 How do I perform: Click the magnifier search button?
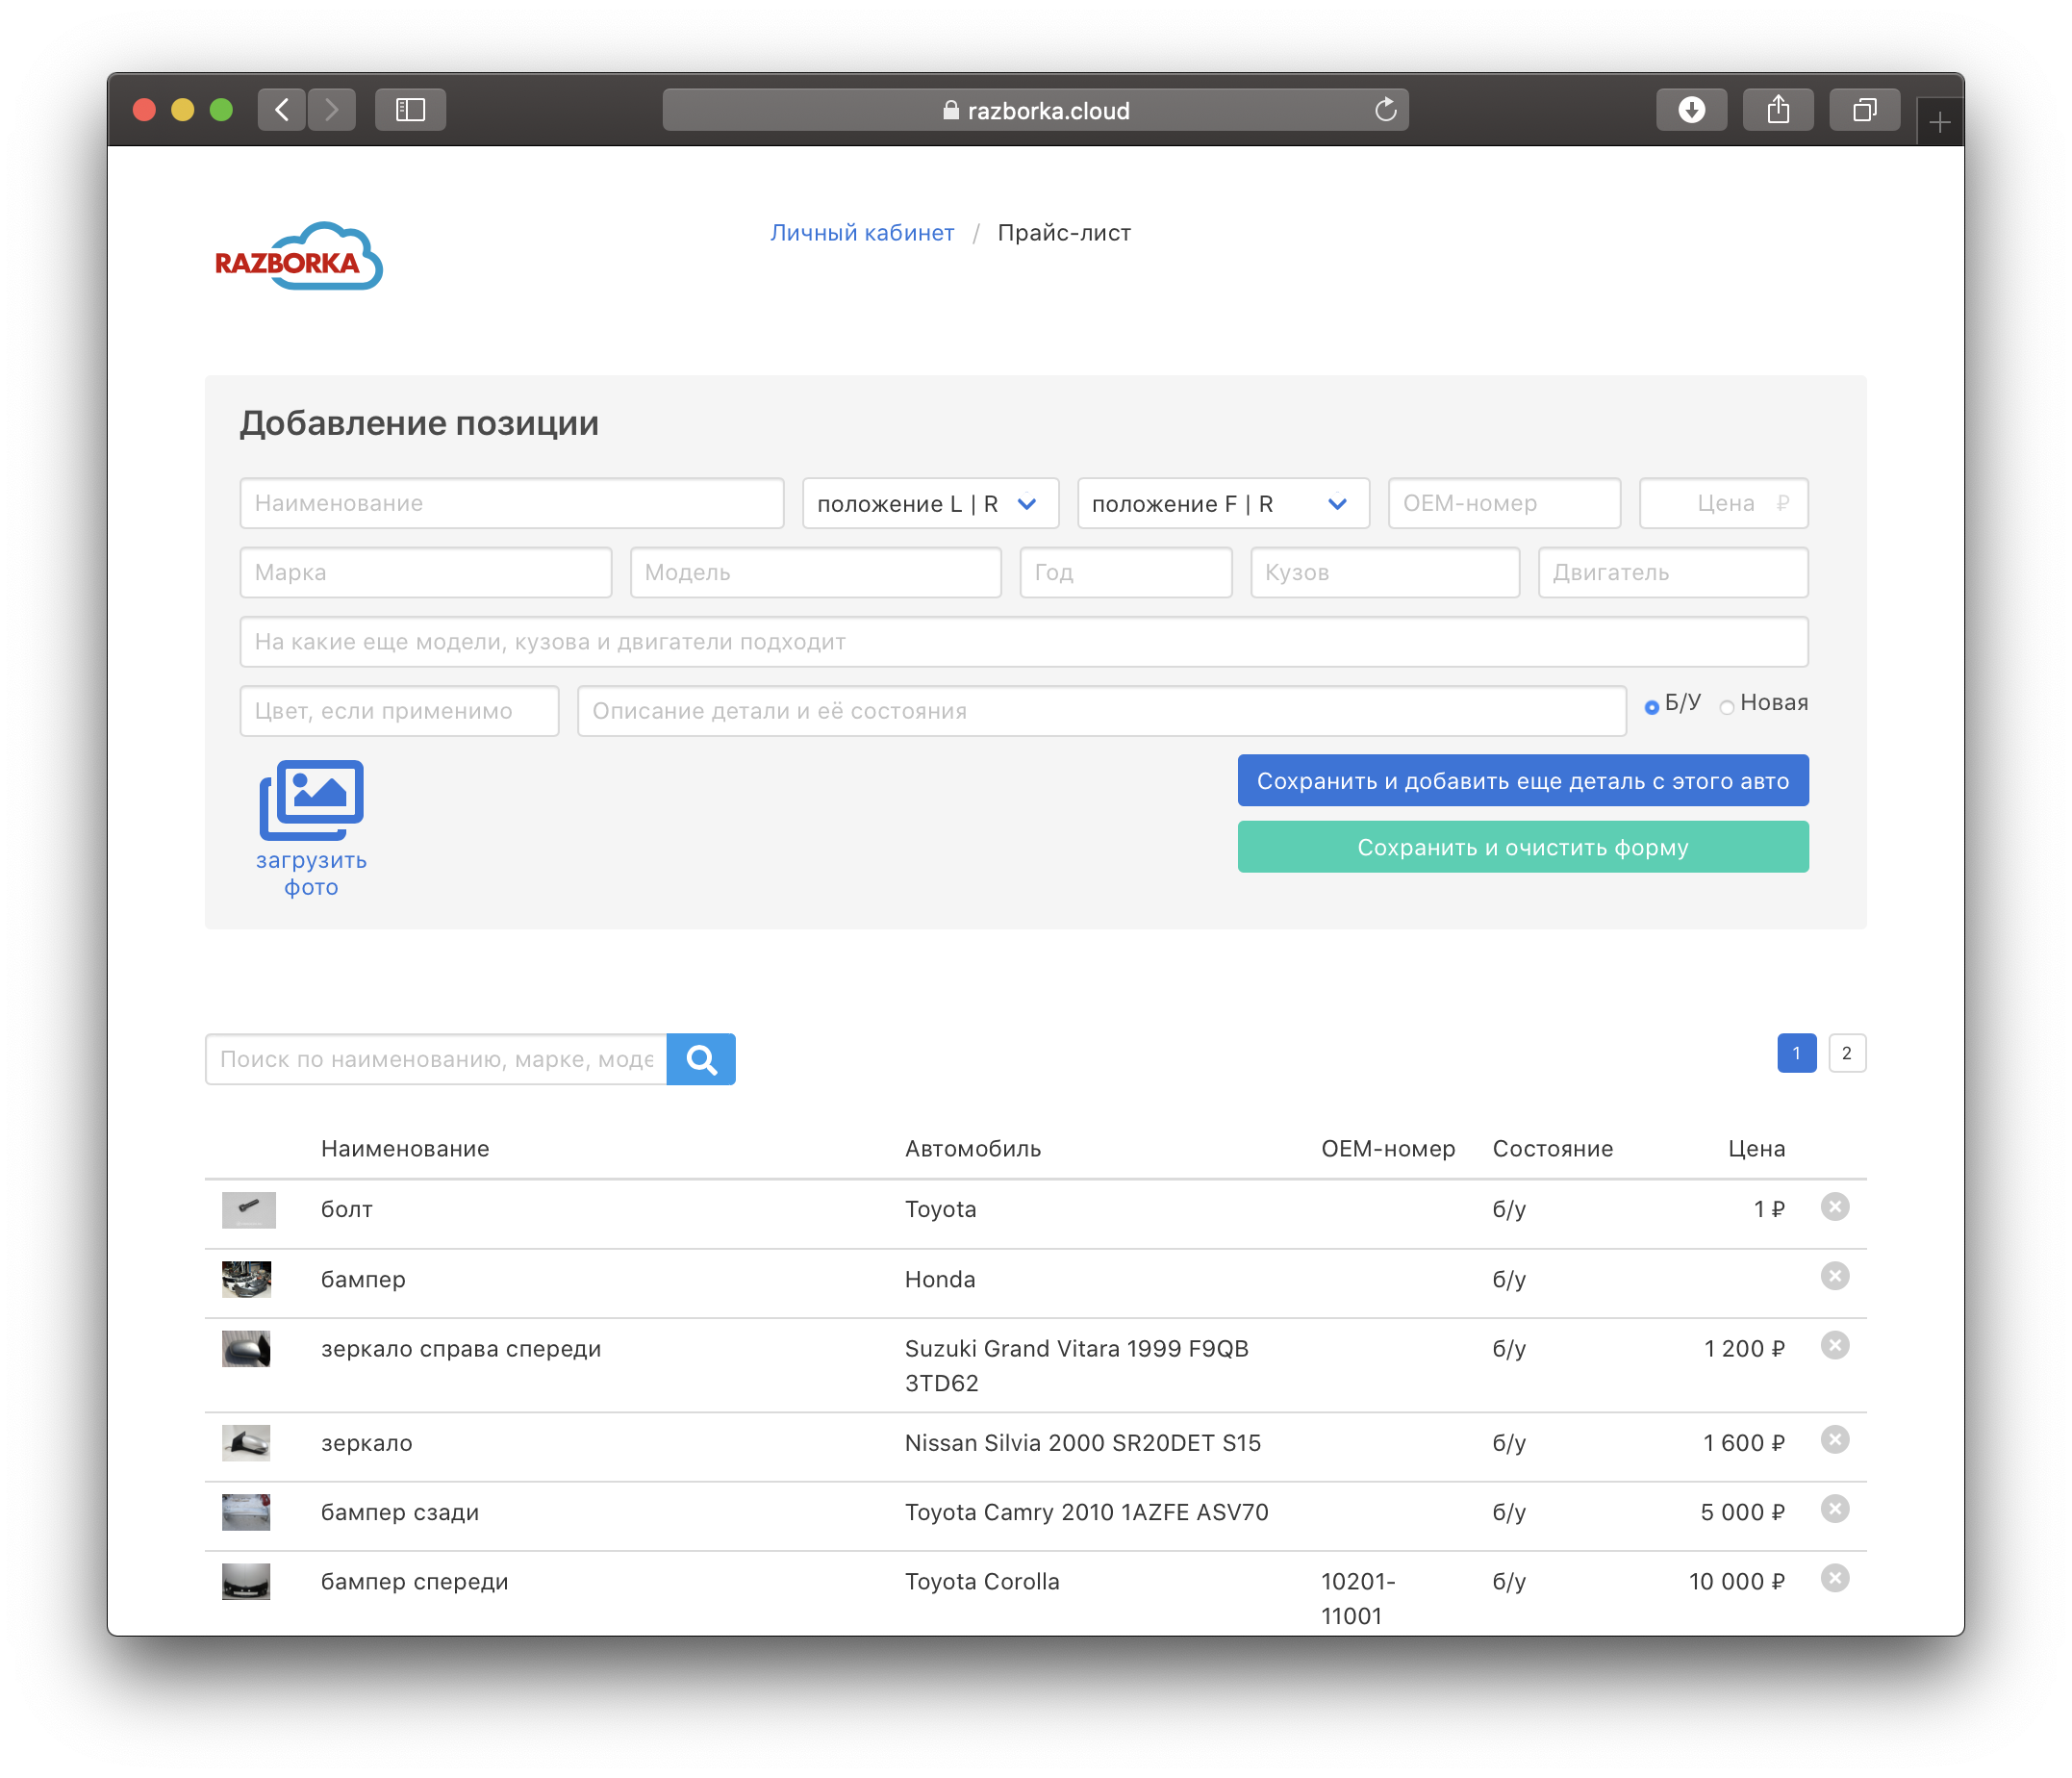click(x=701, y=1059)
